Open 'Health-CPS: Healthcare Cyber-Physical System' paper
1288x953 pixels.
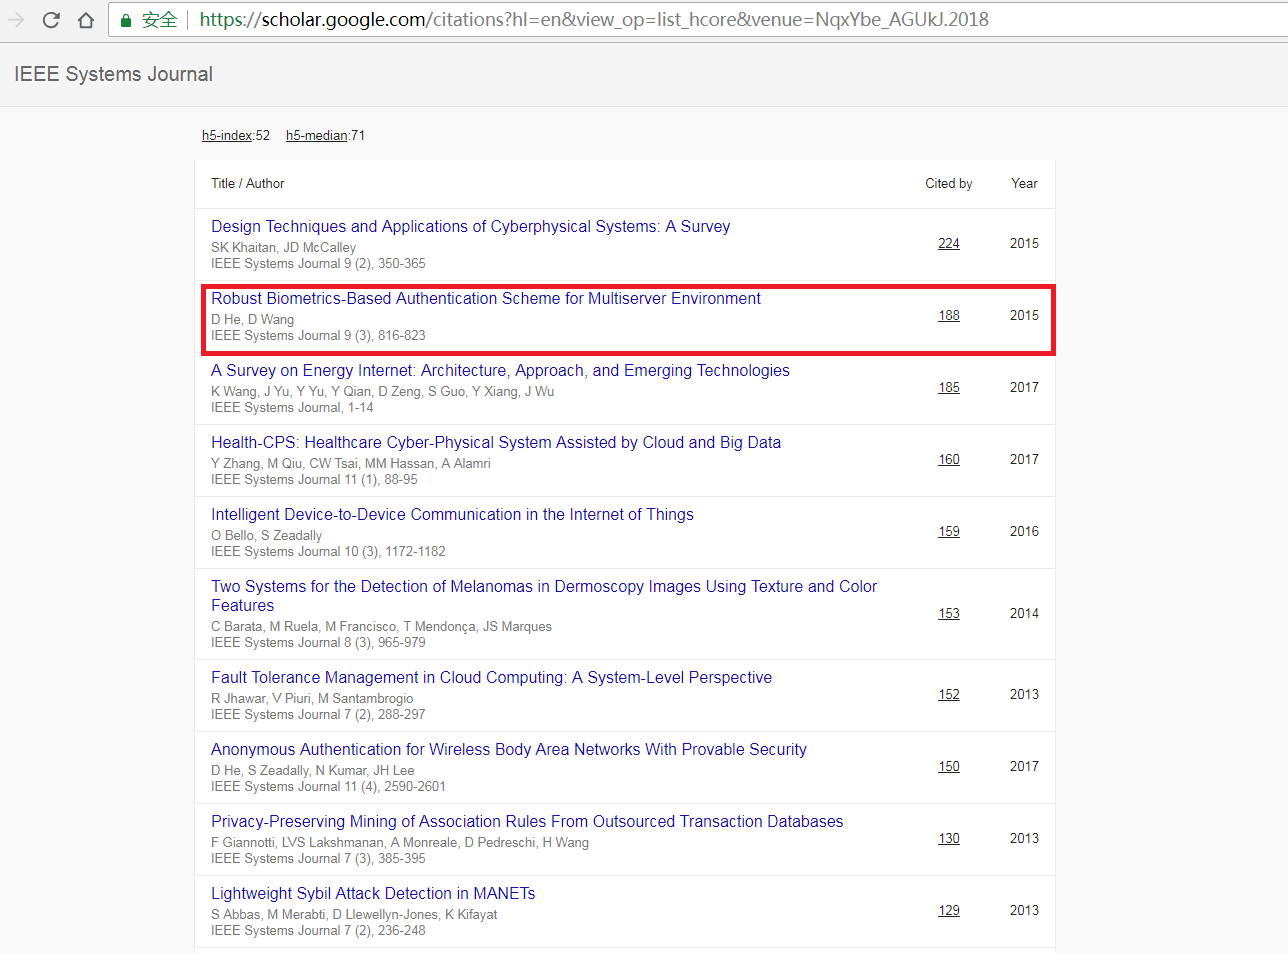pyautogui.click(x=496, y=443)
